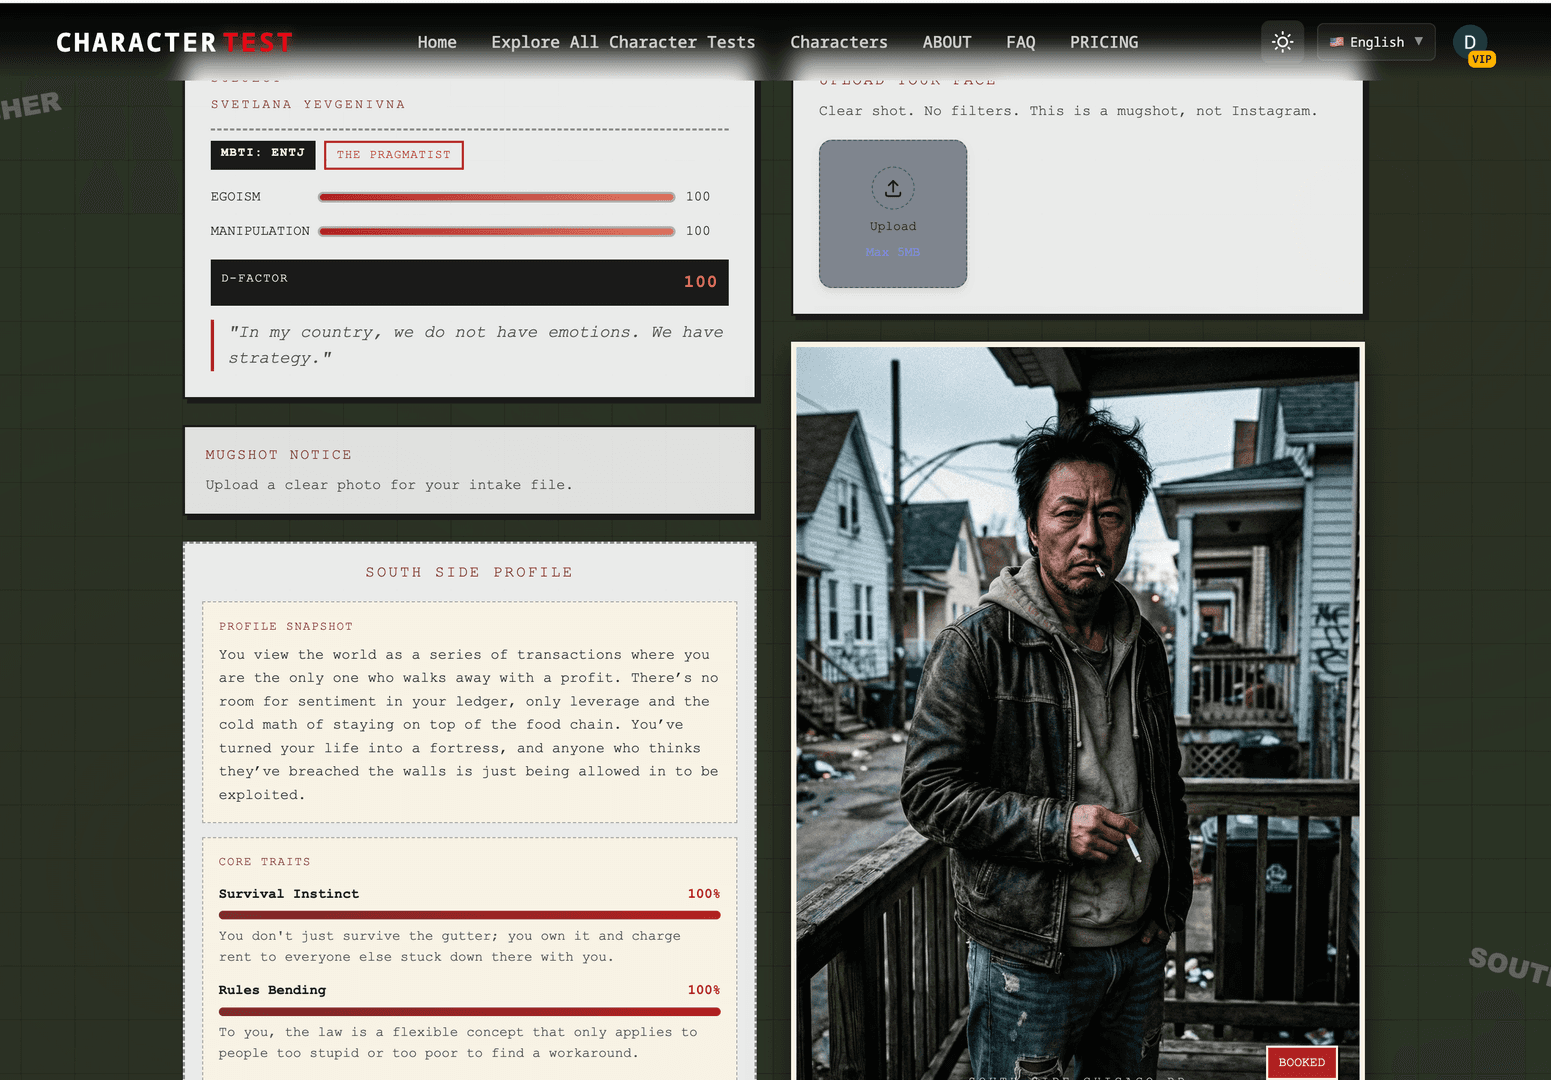Click the MBTI: ENTJ badge
Viewport: 1551px width, 1080px height.
tap(262, 153)
